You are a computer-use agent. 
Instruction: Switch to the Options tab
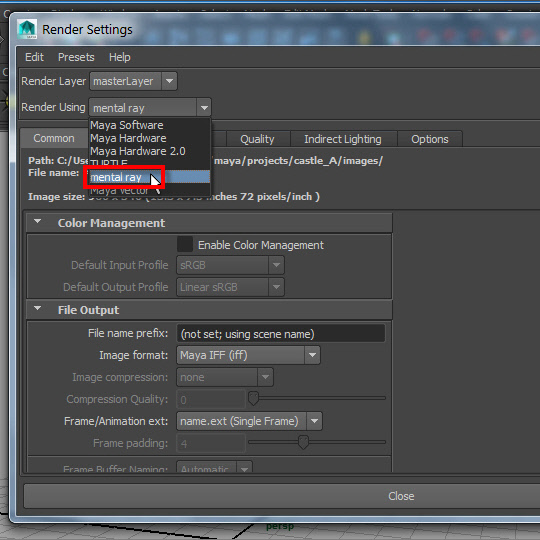[x=429, y=139]
